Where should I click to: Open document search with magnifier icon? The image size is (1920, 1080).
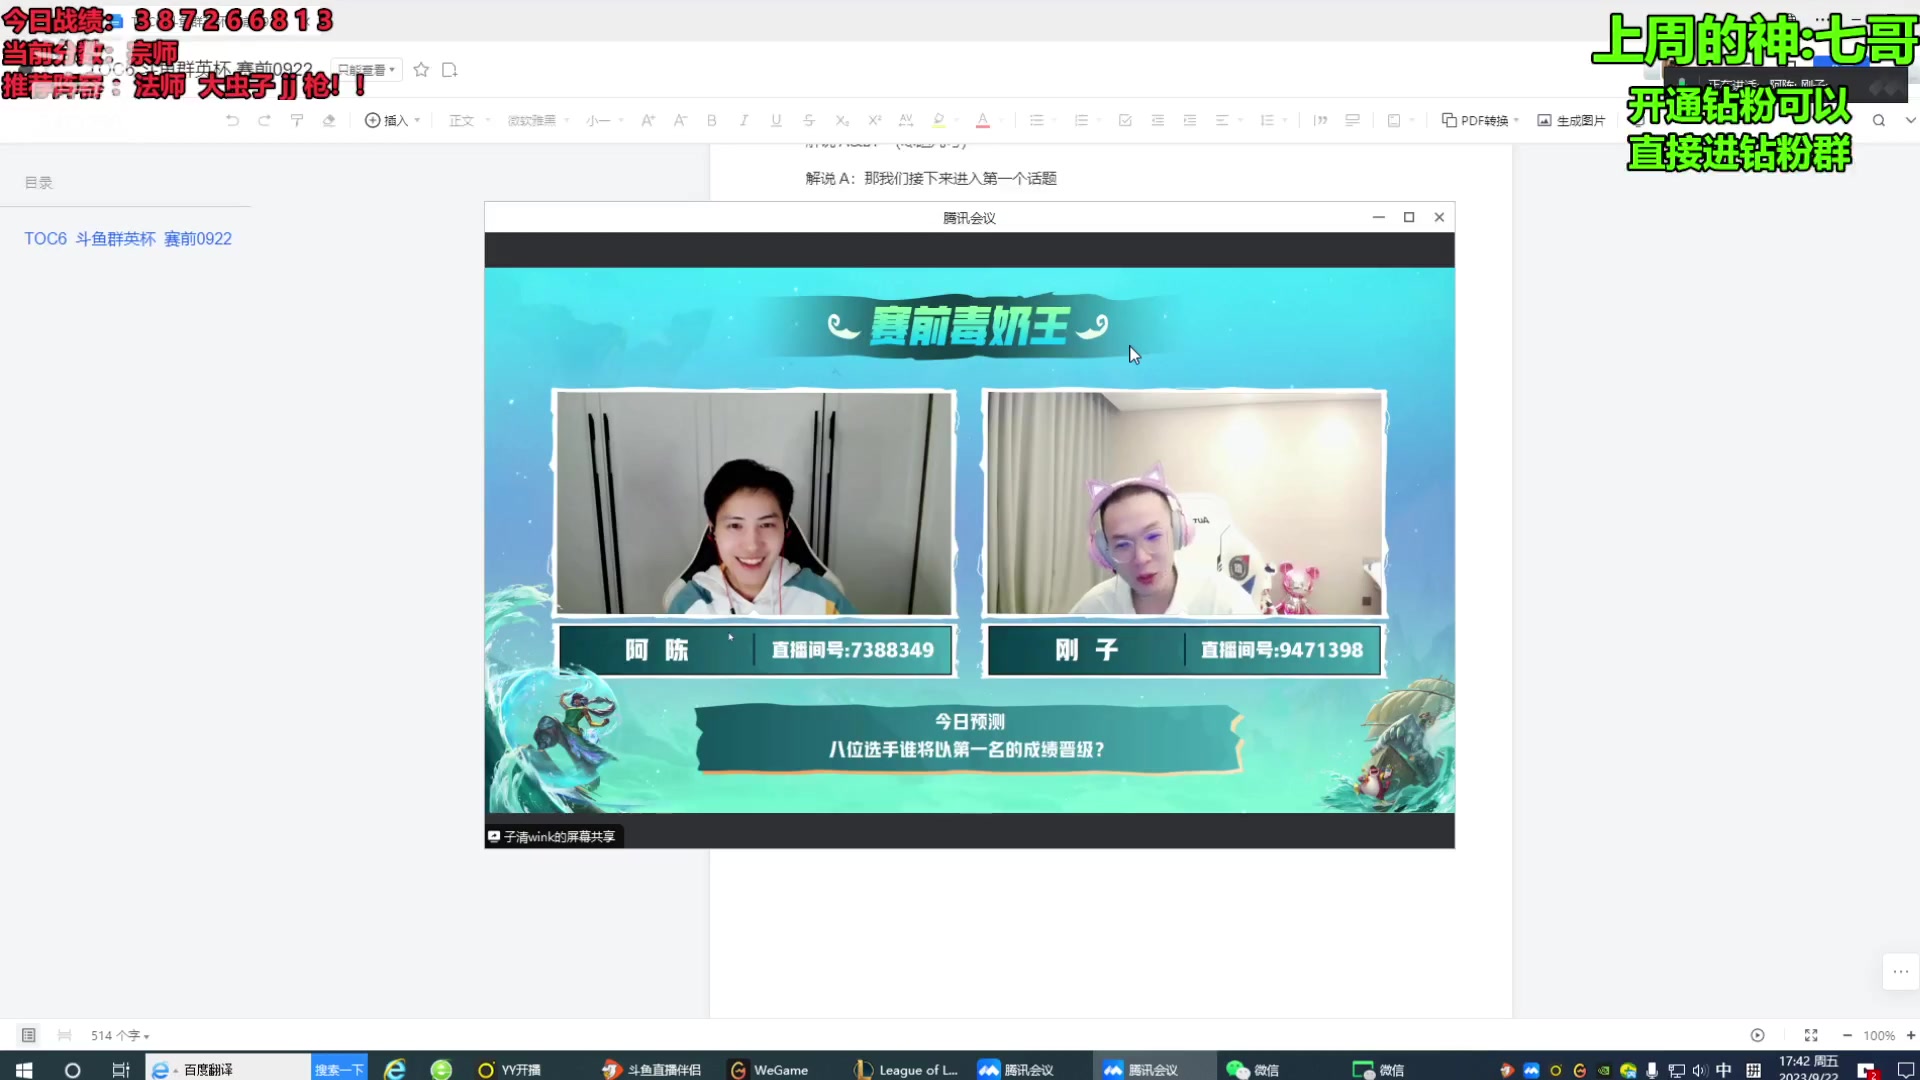point(1878,120)
